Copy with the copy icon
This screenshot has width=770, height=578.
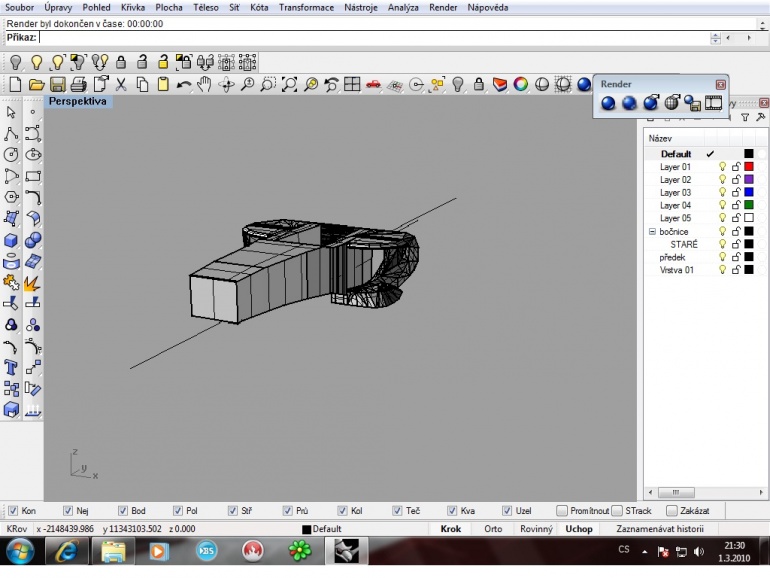(x=142, y=84)
